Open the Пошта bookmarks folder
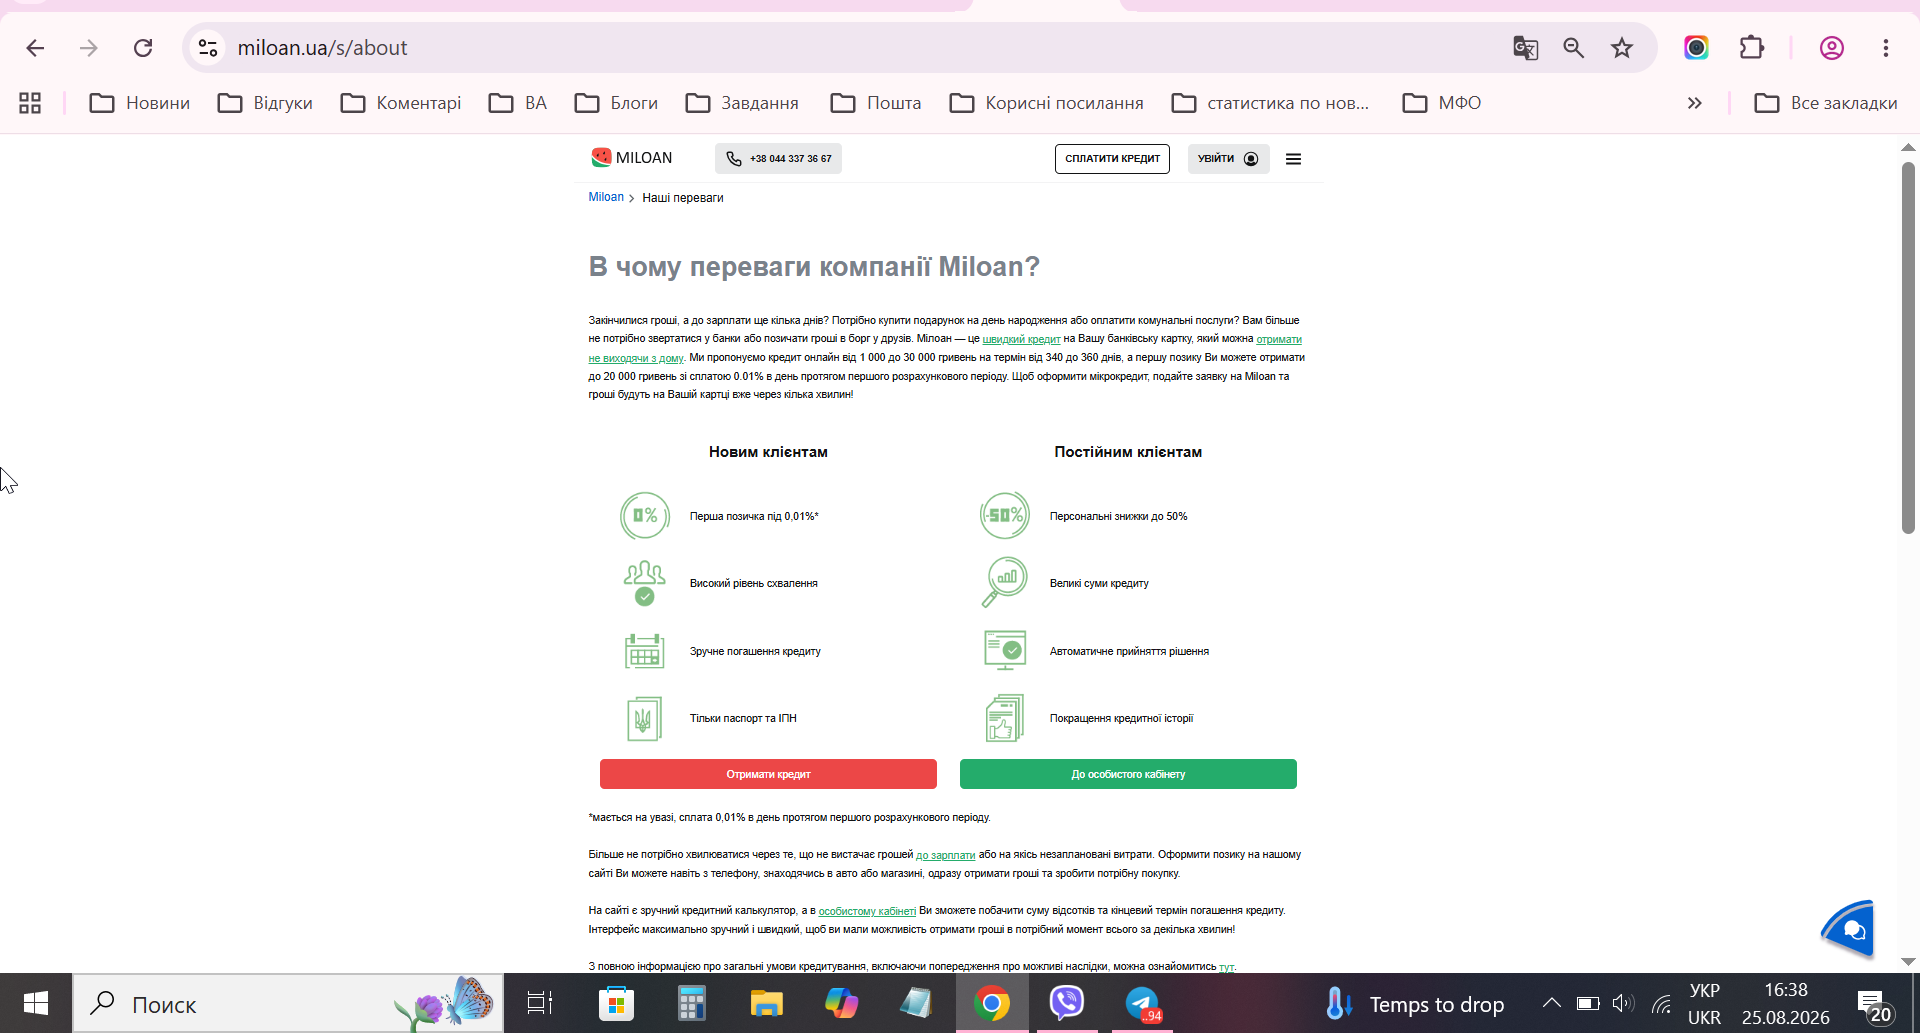 click(876, 103)
